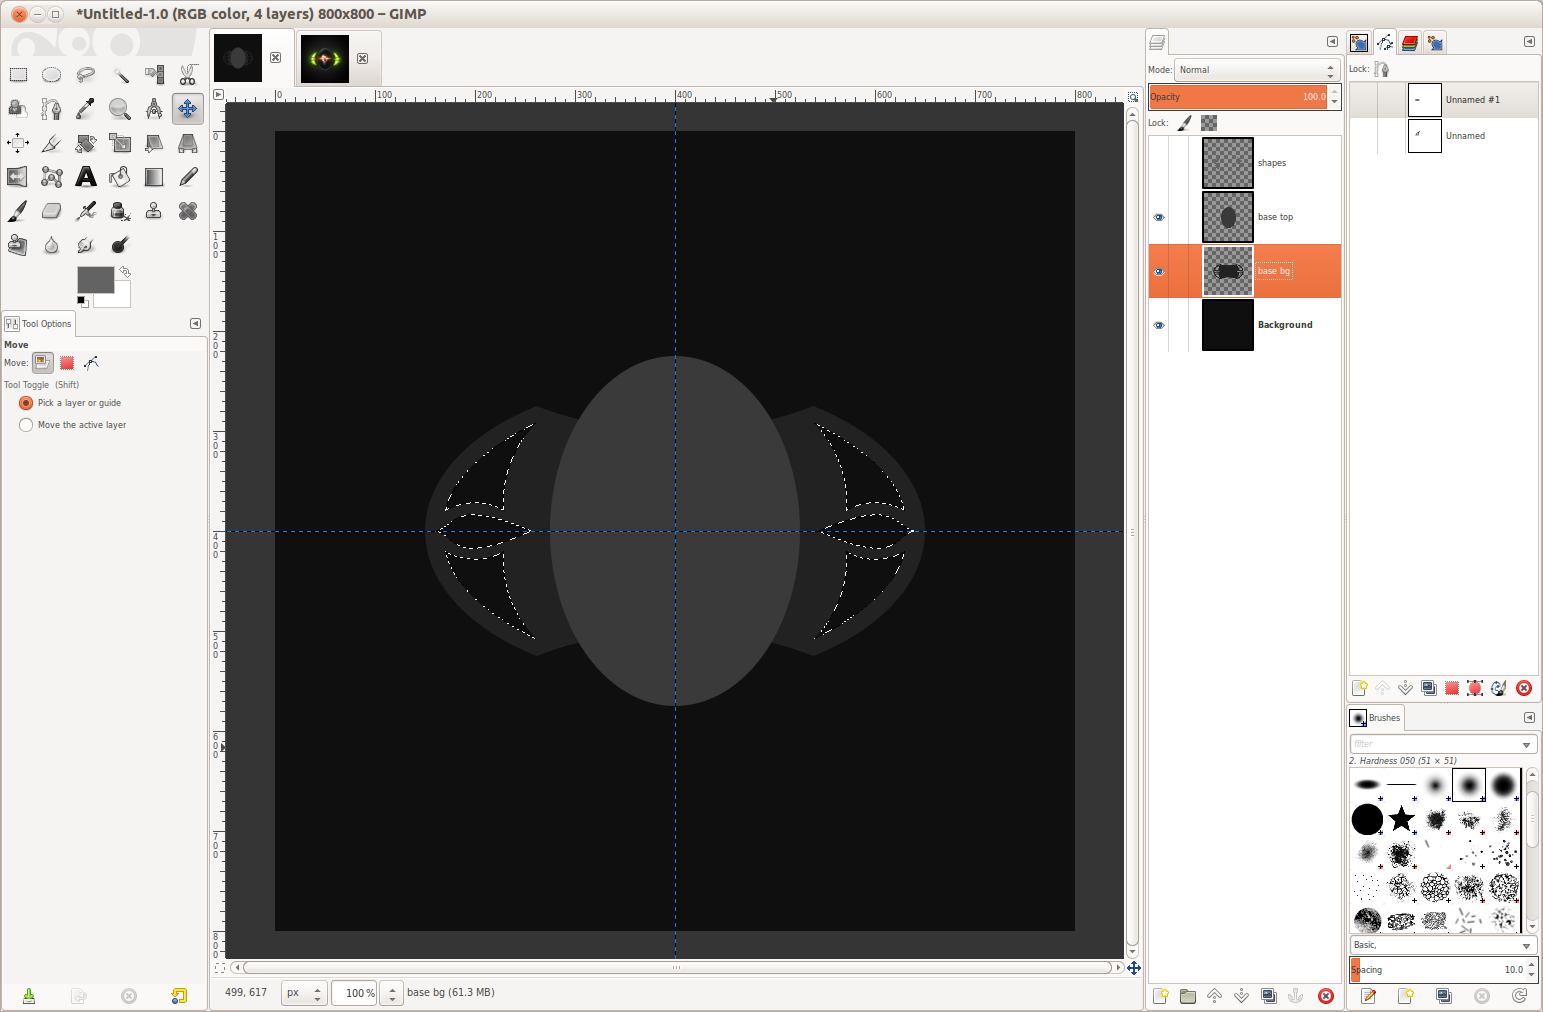The width and height of the screenshot is (1543, 1012).
Task: Toggle visibility of the base top layer
Action: [1159, 217]
